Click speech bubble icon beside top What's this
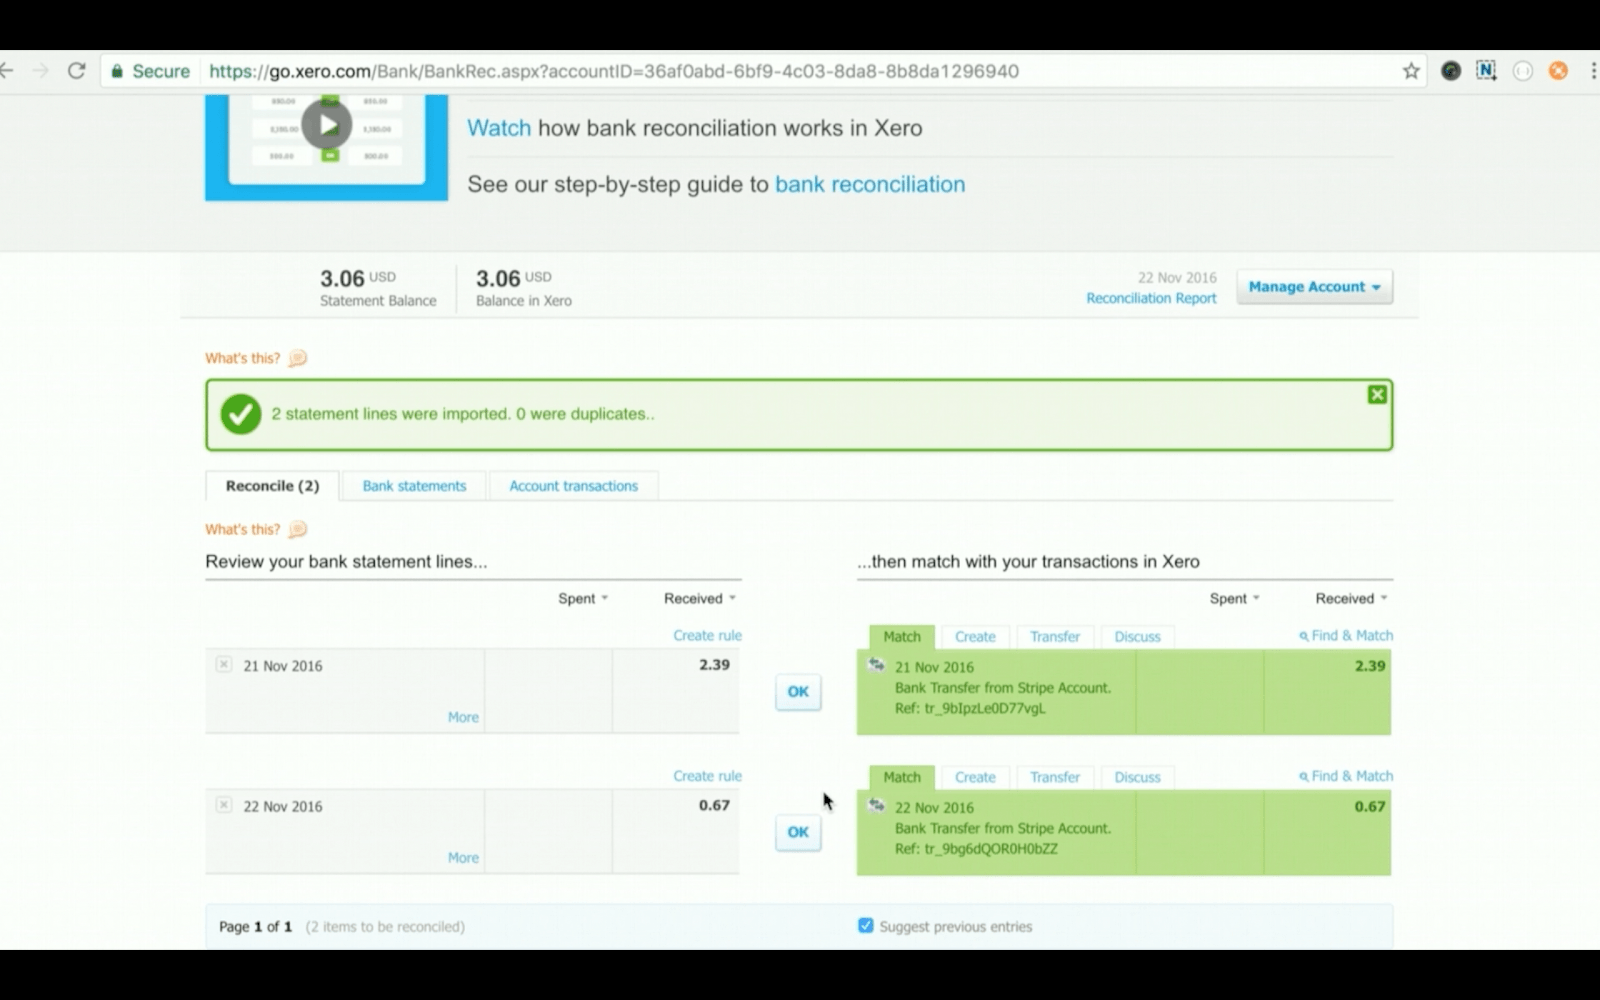The height and width of the screenshot is (1000, 1600). click(298, 358)
